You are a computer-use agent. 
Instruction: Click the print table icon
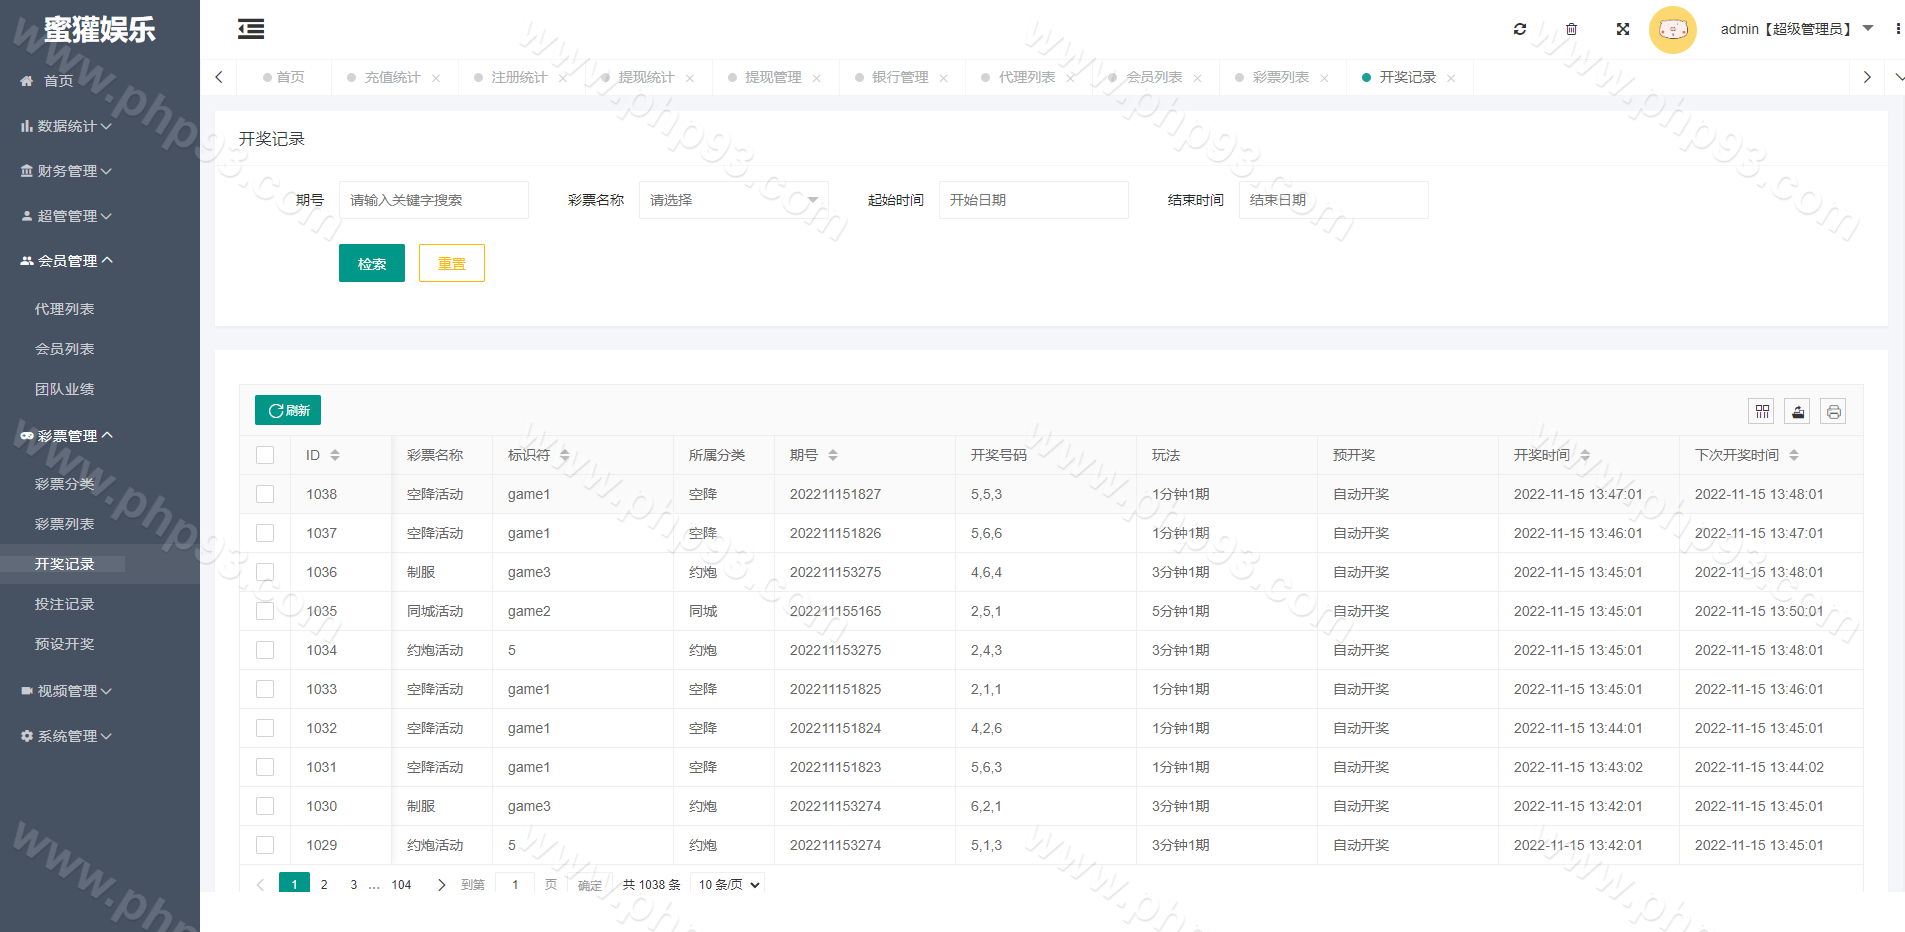click(1832, 411)
